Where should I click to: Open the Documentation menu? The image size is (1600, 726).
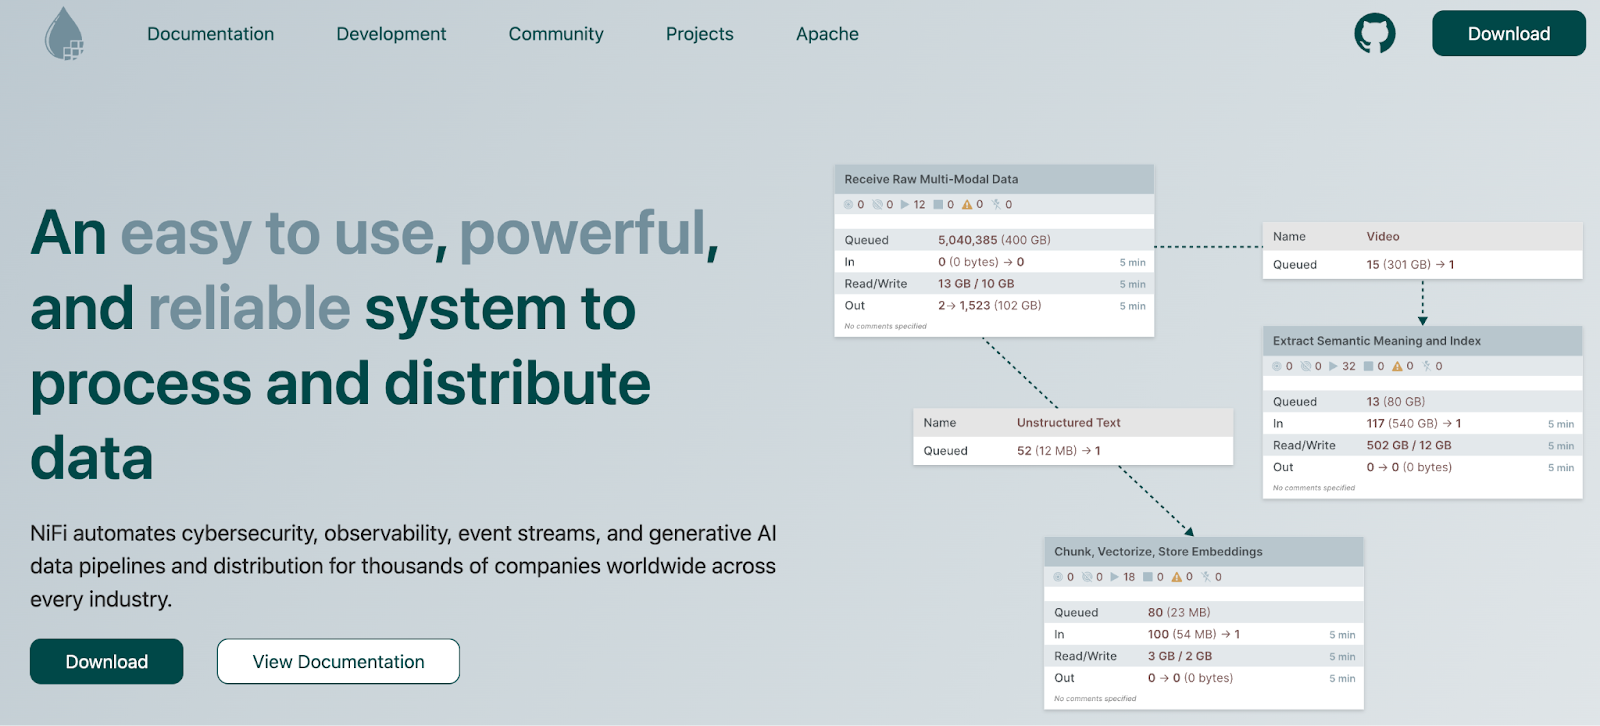[210, 34]
